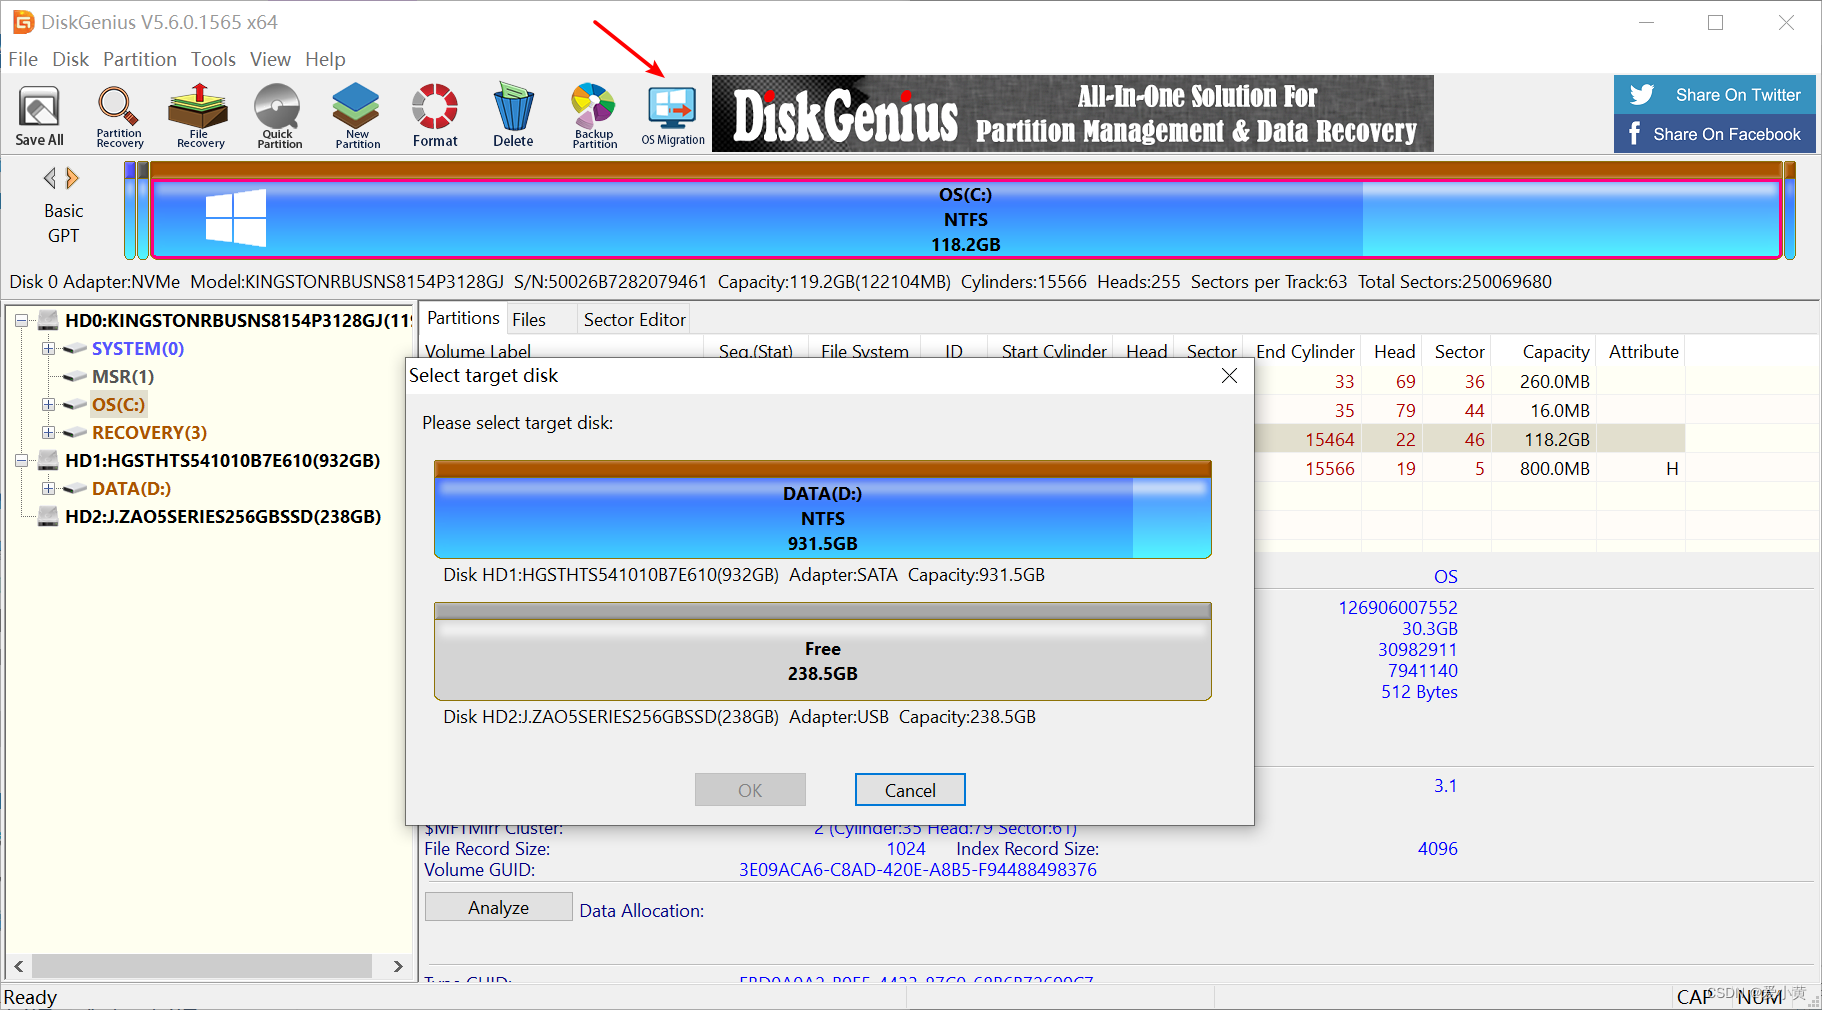Select DATA(D:) in the disk tree
This screenshot has width=1822, height=1010.
point(131,488)
